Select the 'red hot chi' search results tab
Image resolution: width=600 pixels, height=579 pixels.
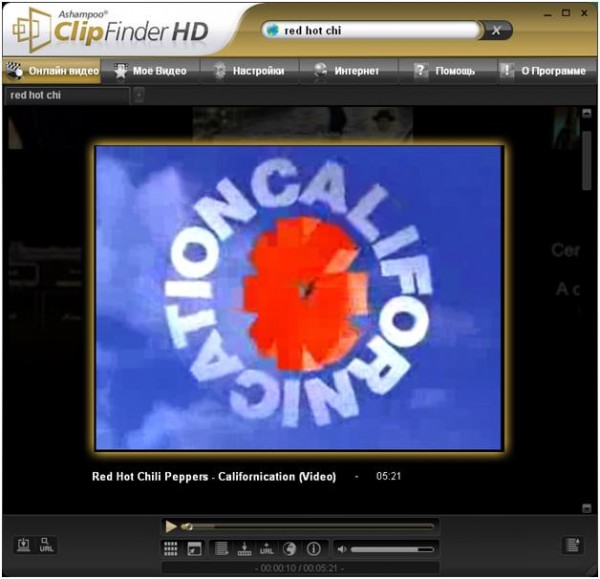[x=67, y=95]
